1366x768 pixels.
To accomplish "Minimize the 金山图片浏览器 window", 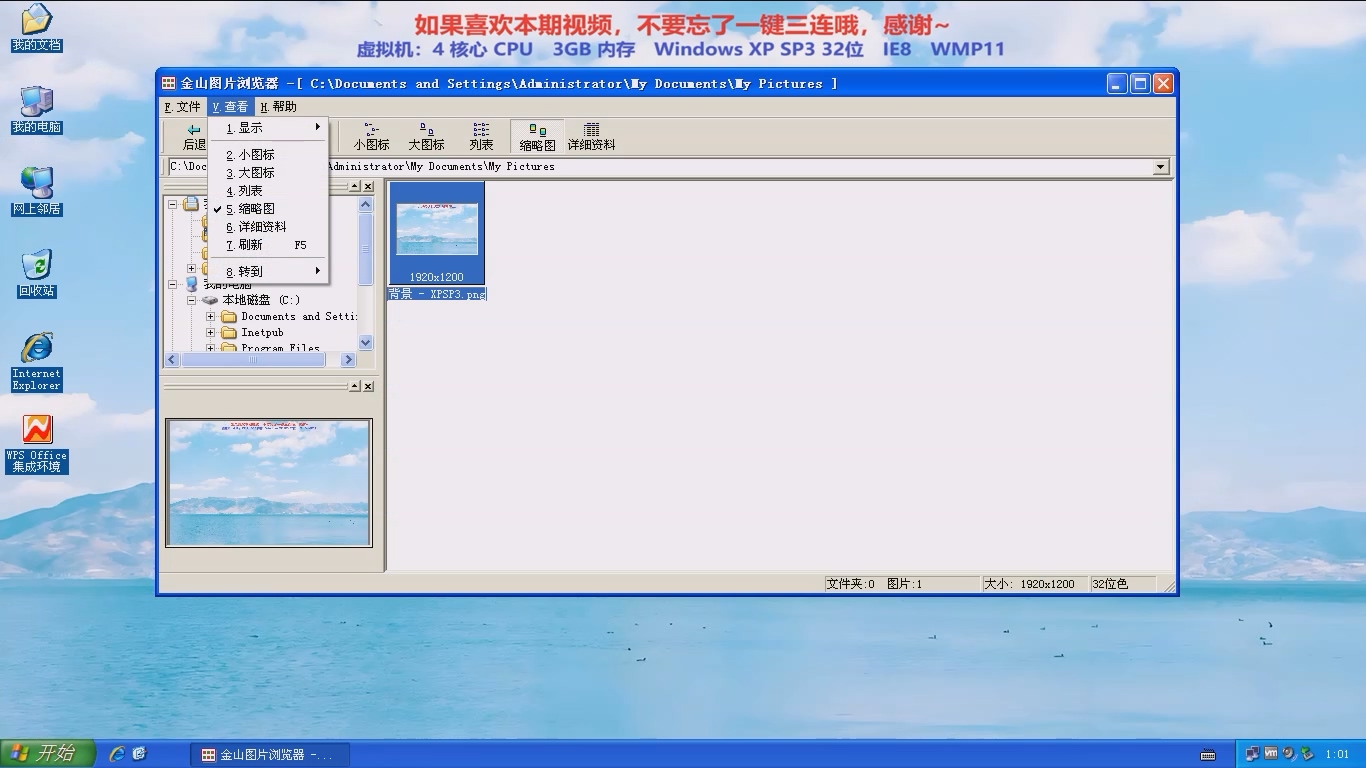I will tap(1117, 84).
